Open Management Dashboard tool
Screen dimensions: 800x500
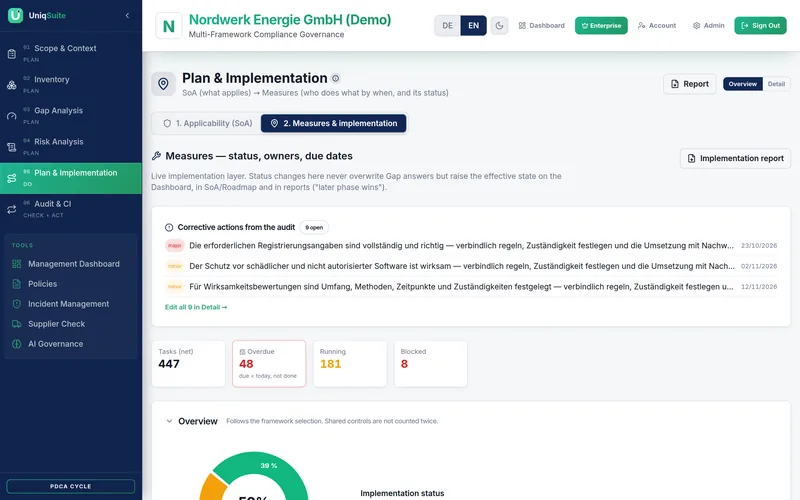tap(71, 264)
